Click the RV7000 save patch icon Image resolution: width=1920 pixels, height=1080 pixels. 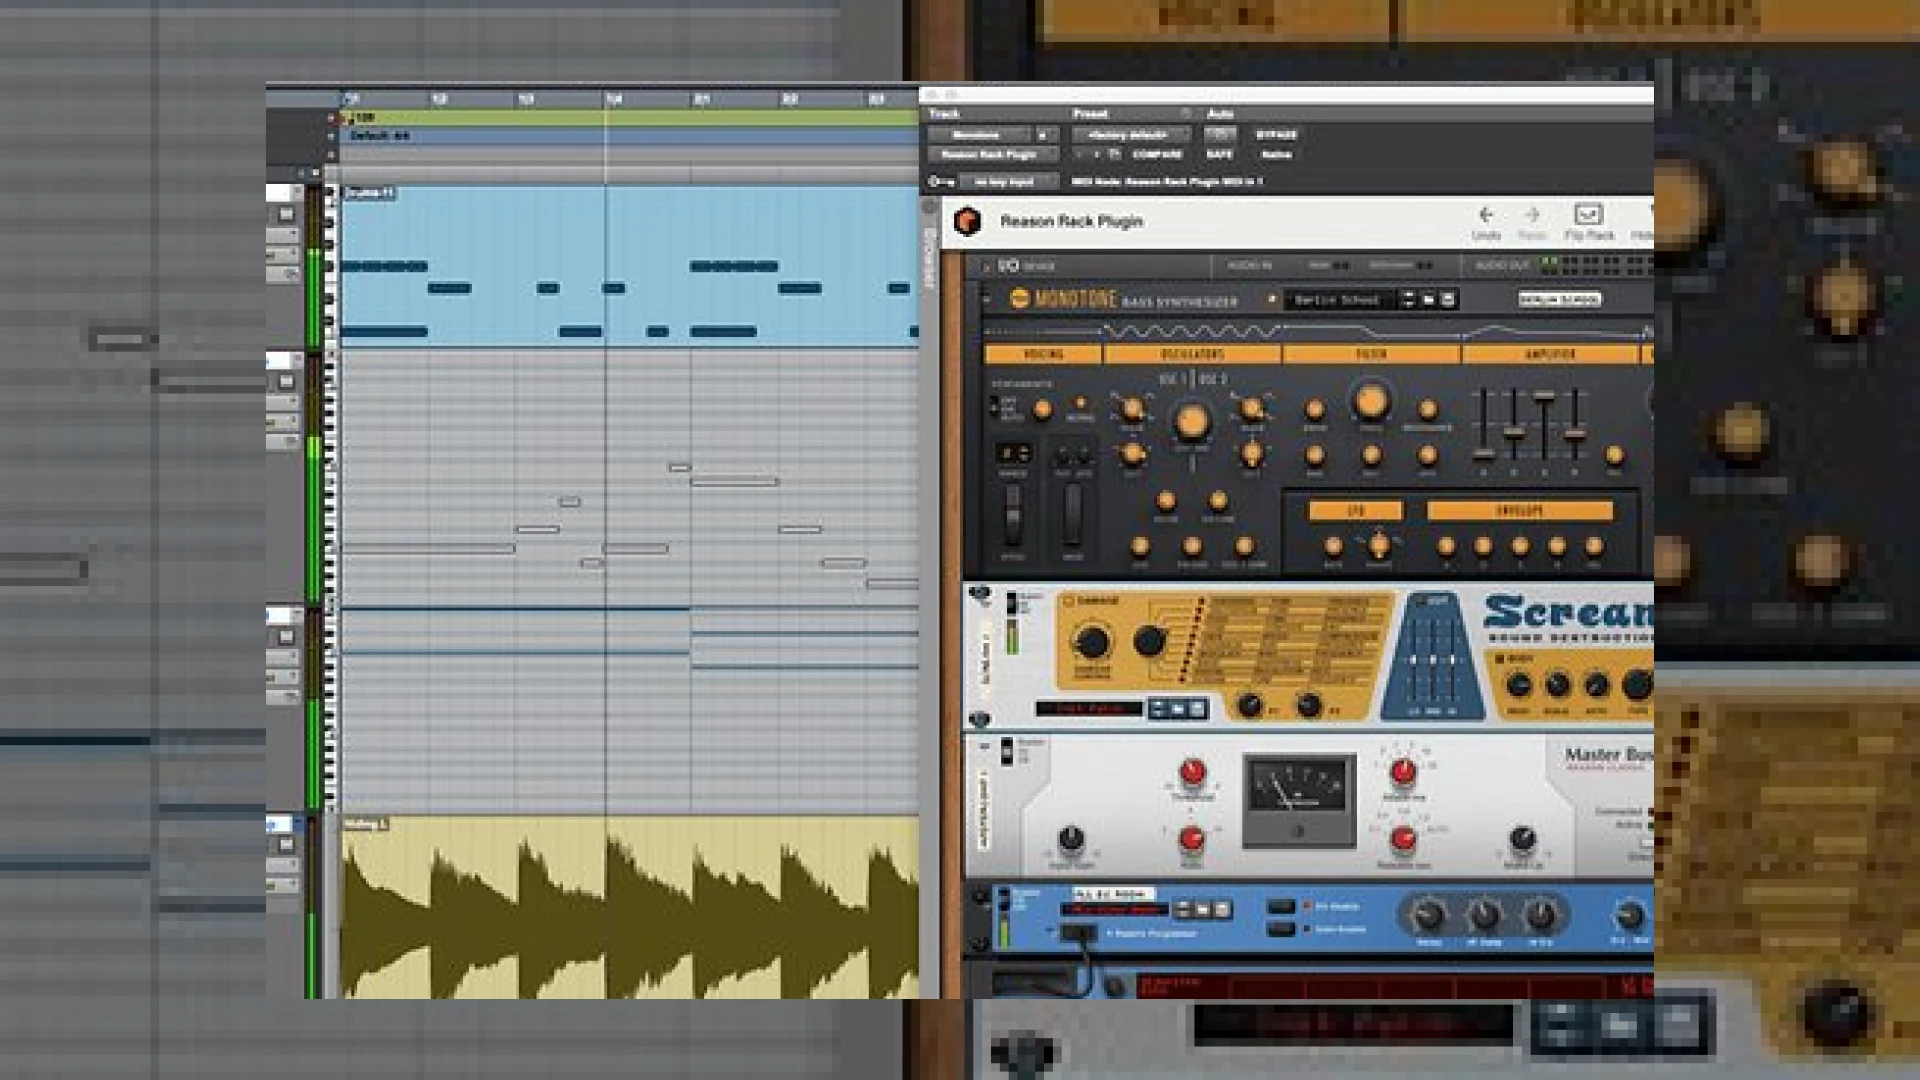pyautogui.click(x=1222, y=910)
